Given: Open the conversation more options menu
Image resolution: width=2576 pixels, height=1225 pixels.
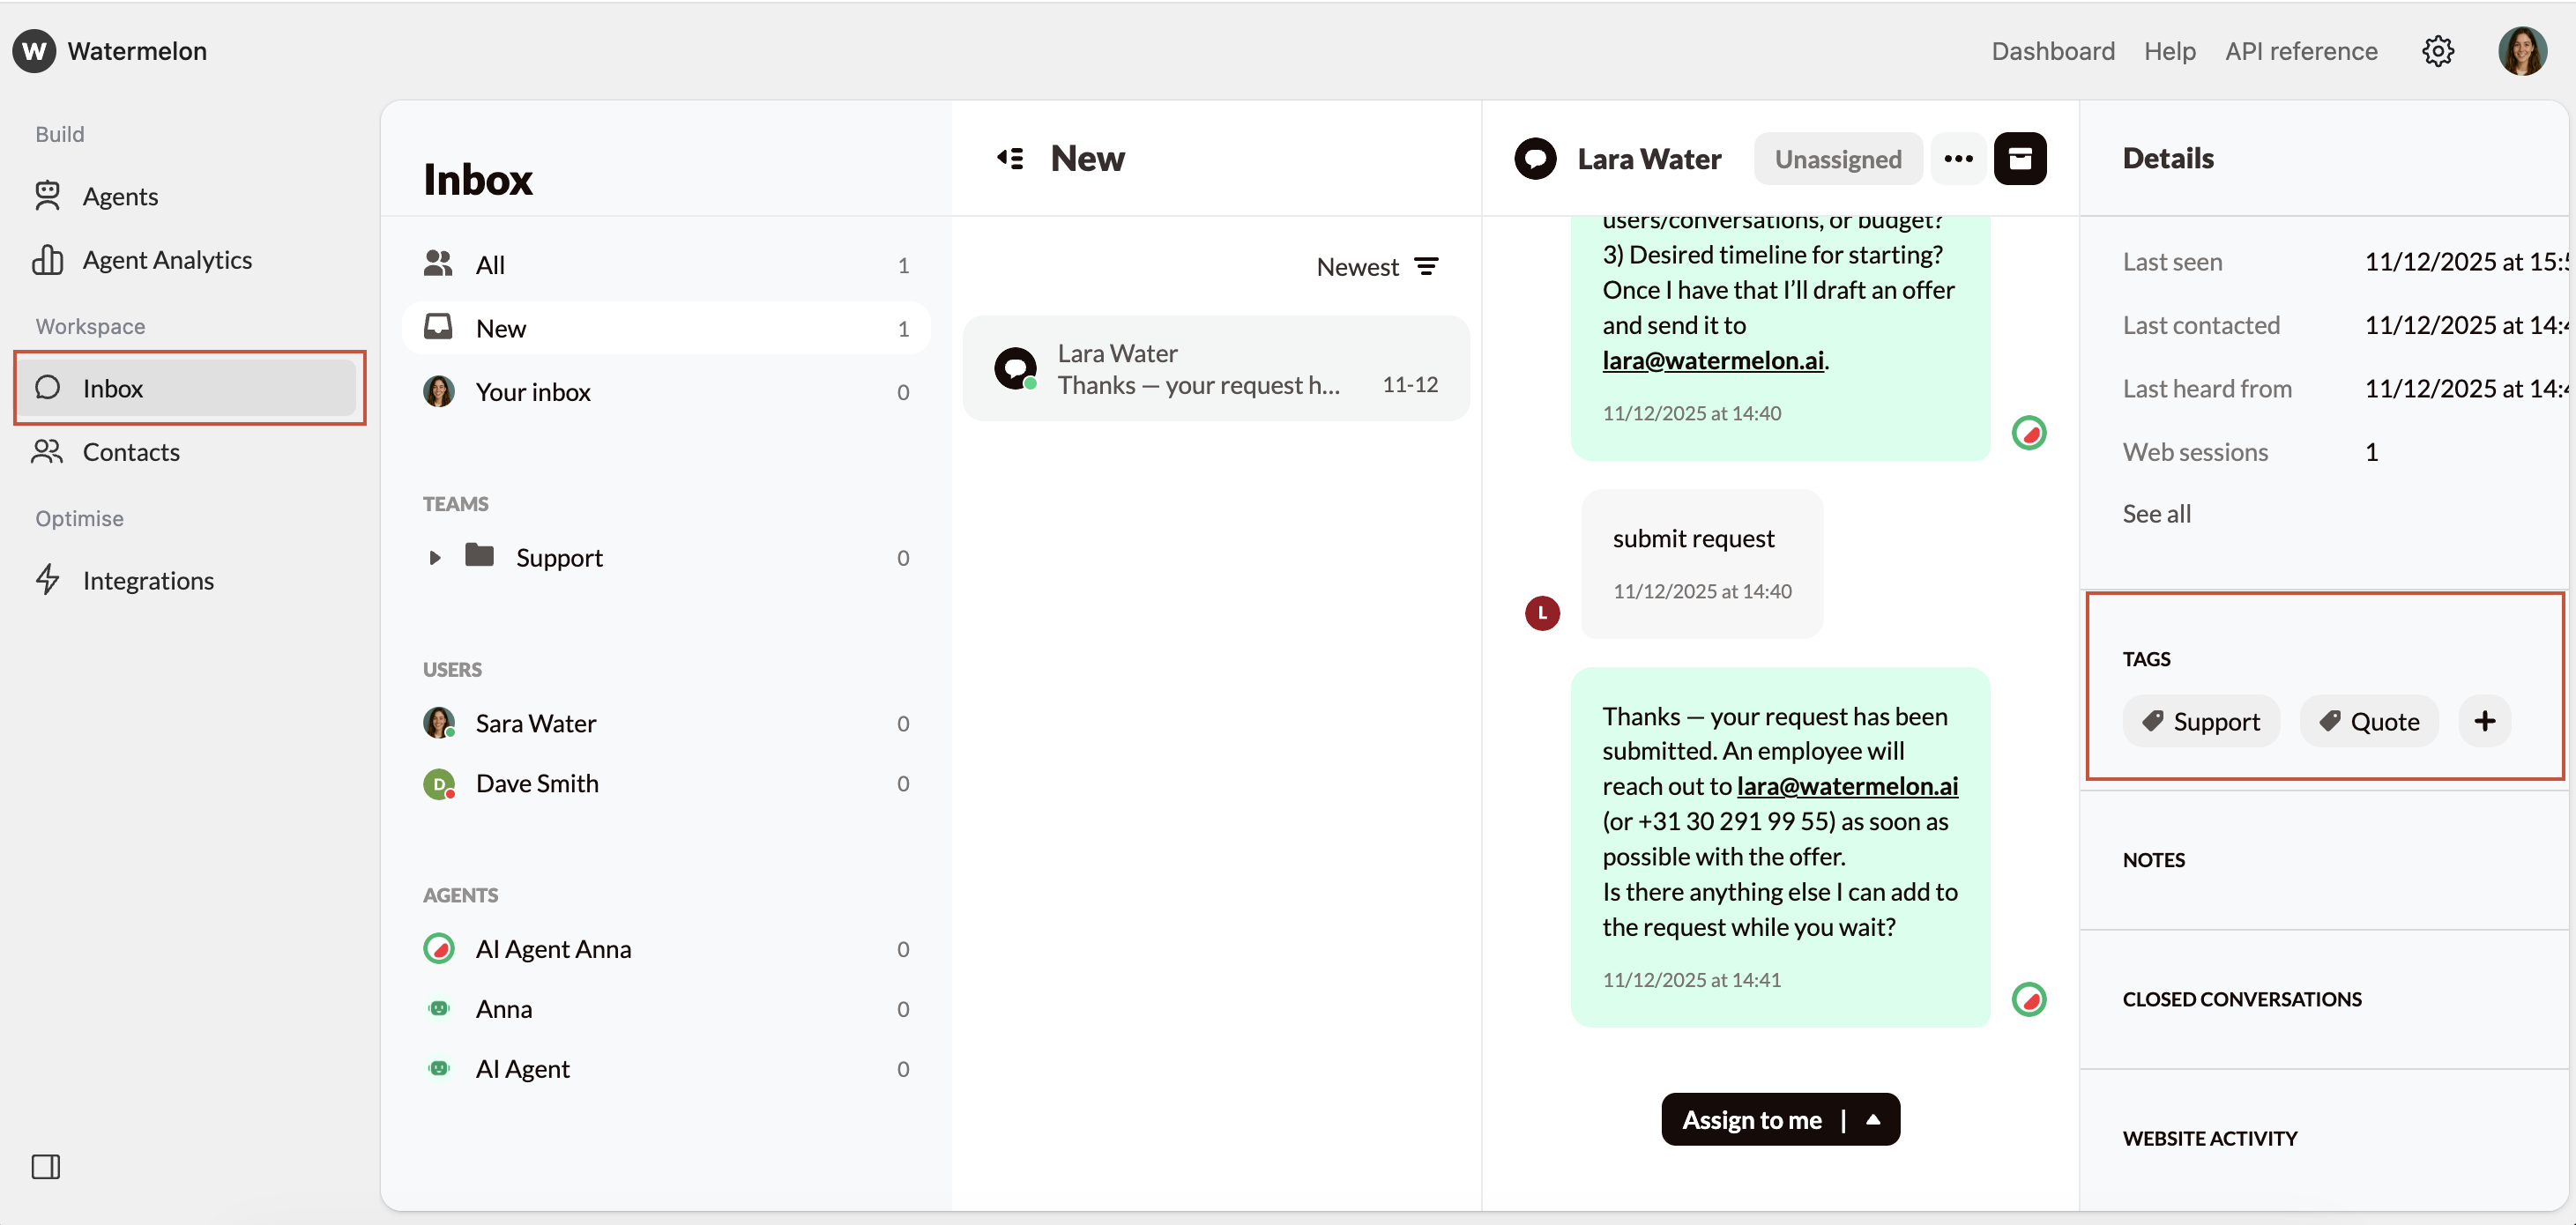Looking at the screenshot, I should coord(1958,158).
